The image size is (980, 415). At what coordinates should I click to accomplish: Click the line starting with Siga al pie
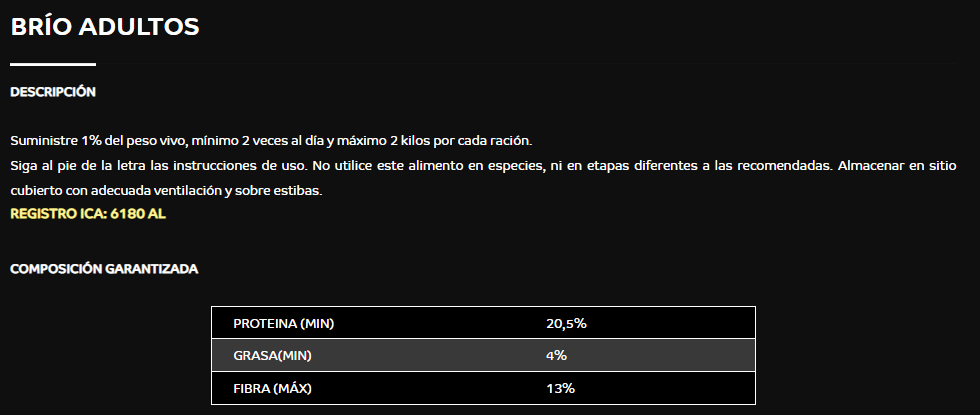point(484,166)
